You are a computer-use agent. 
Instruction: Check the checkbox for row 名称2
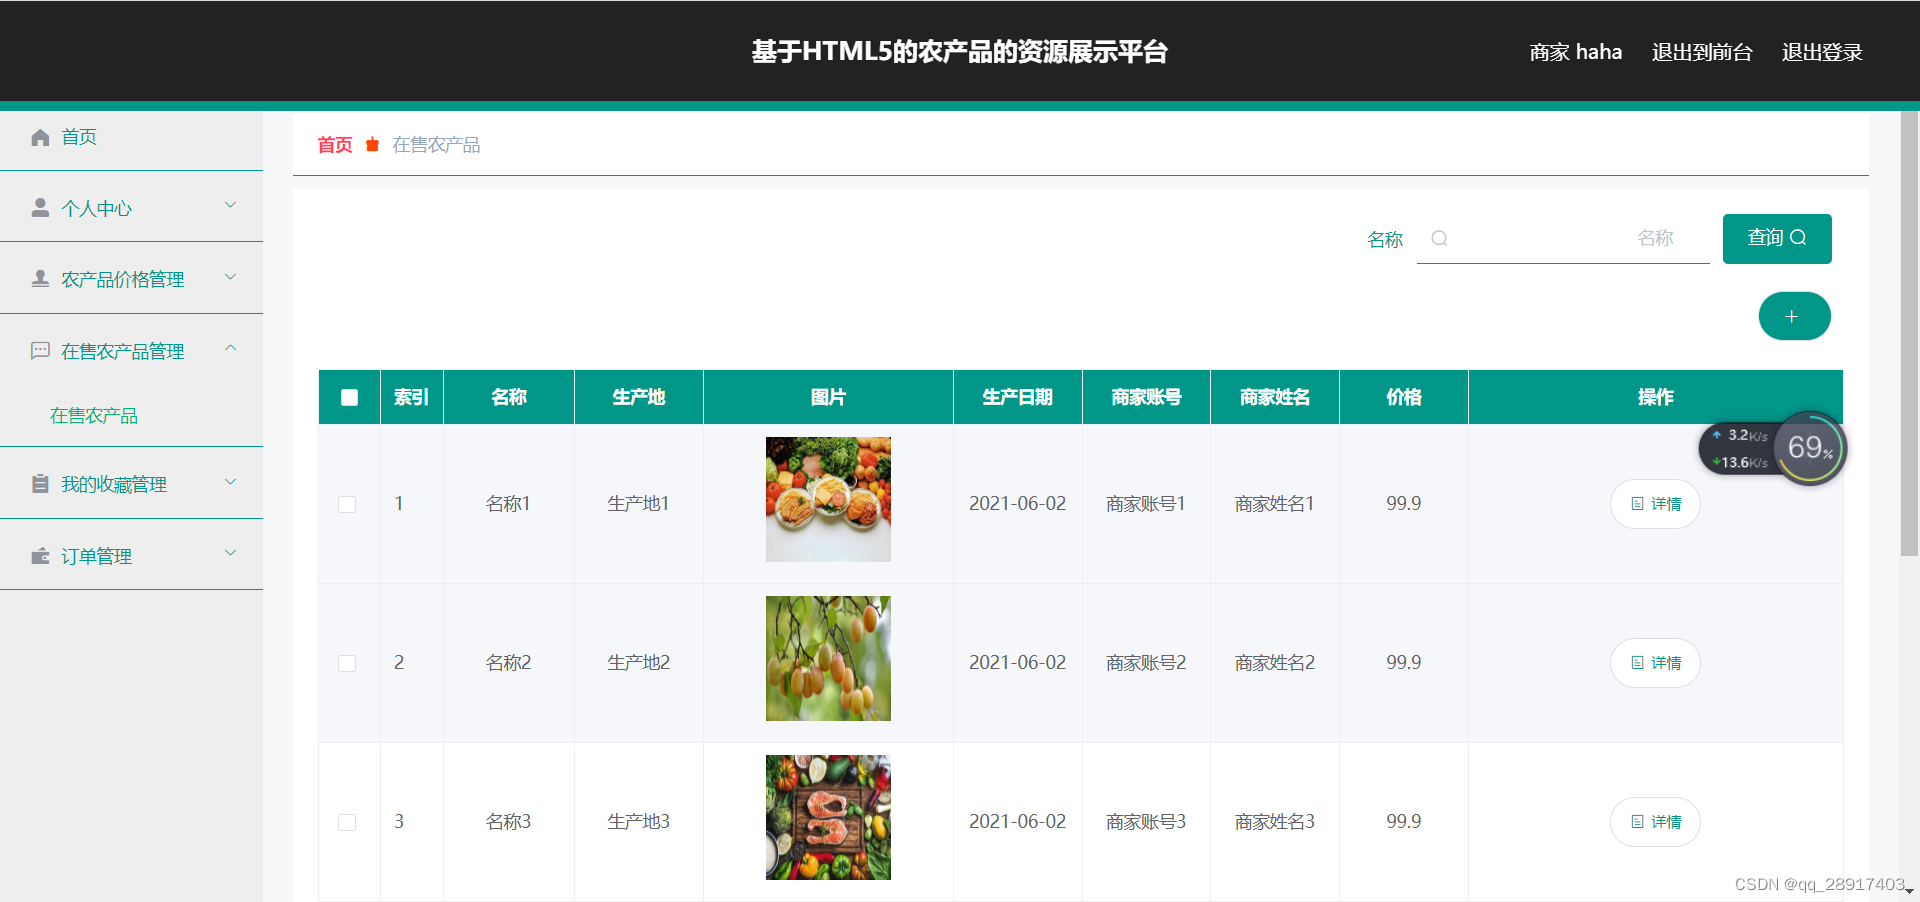click(x=347, y=663)
